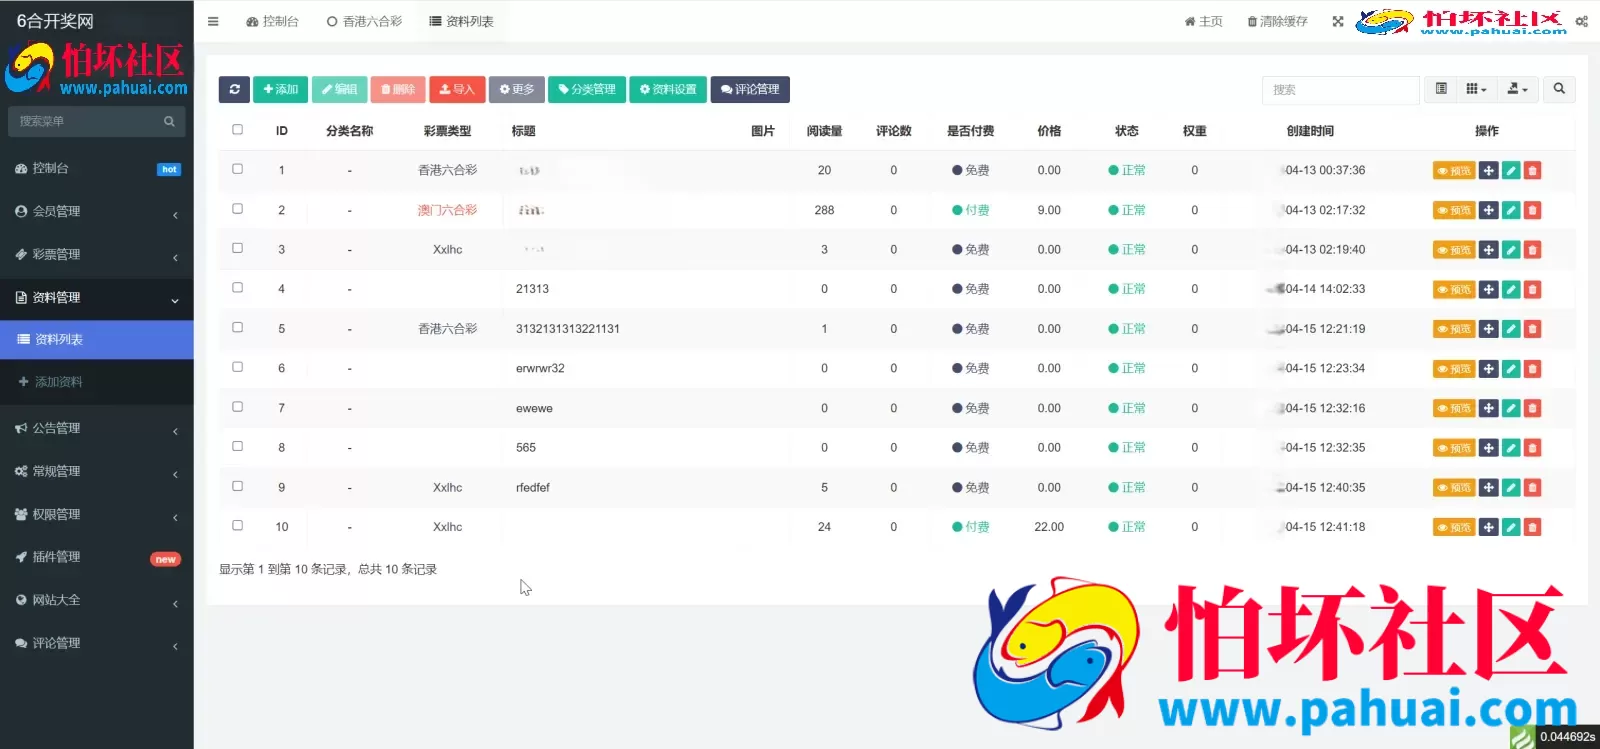1600x749 pixels.
Task: Click the fullscreen icon in top bar
Action: (1338, 21)
